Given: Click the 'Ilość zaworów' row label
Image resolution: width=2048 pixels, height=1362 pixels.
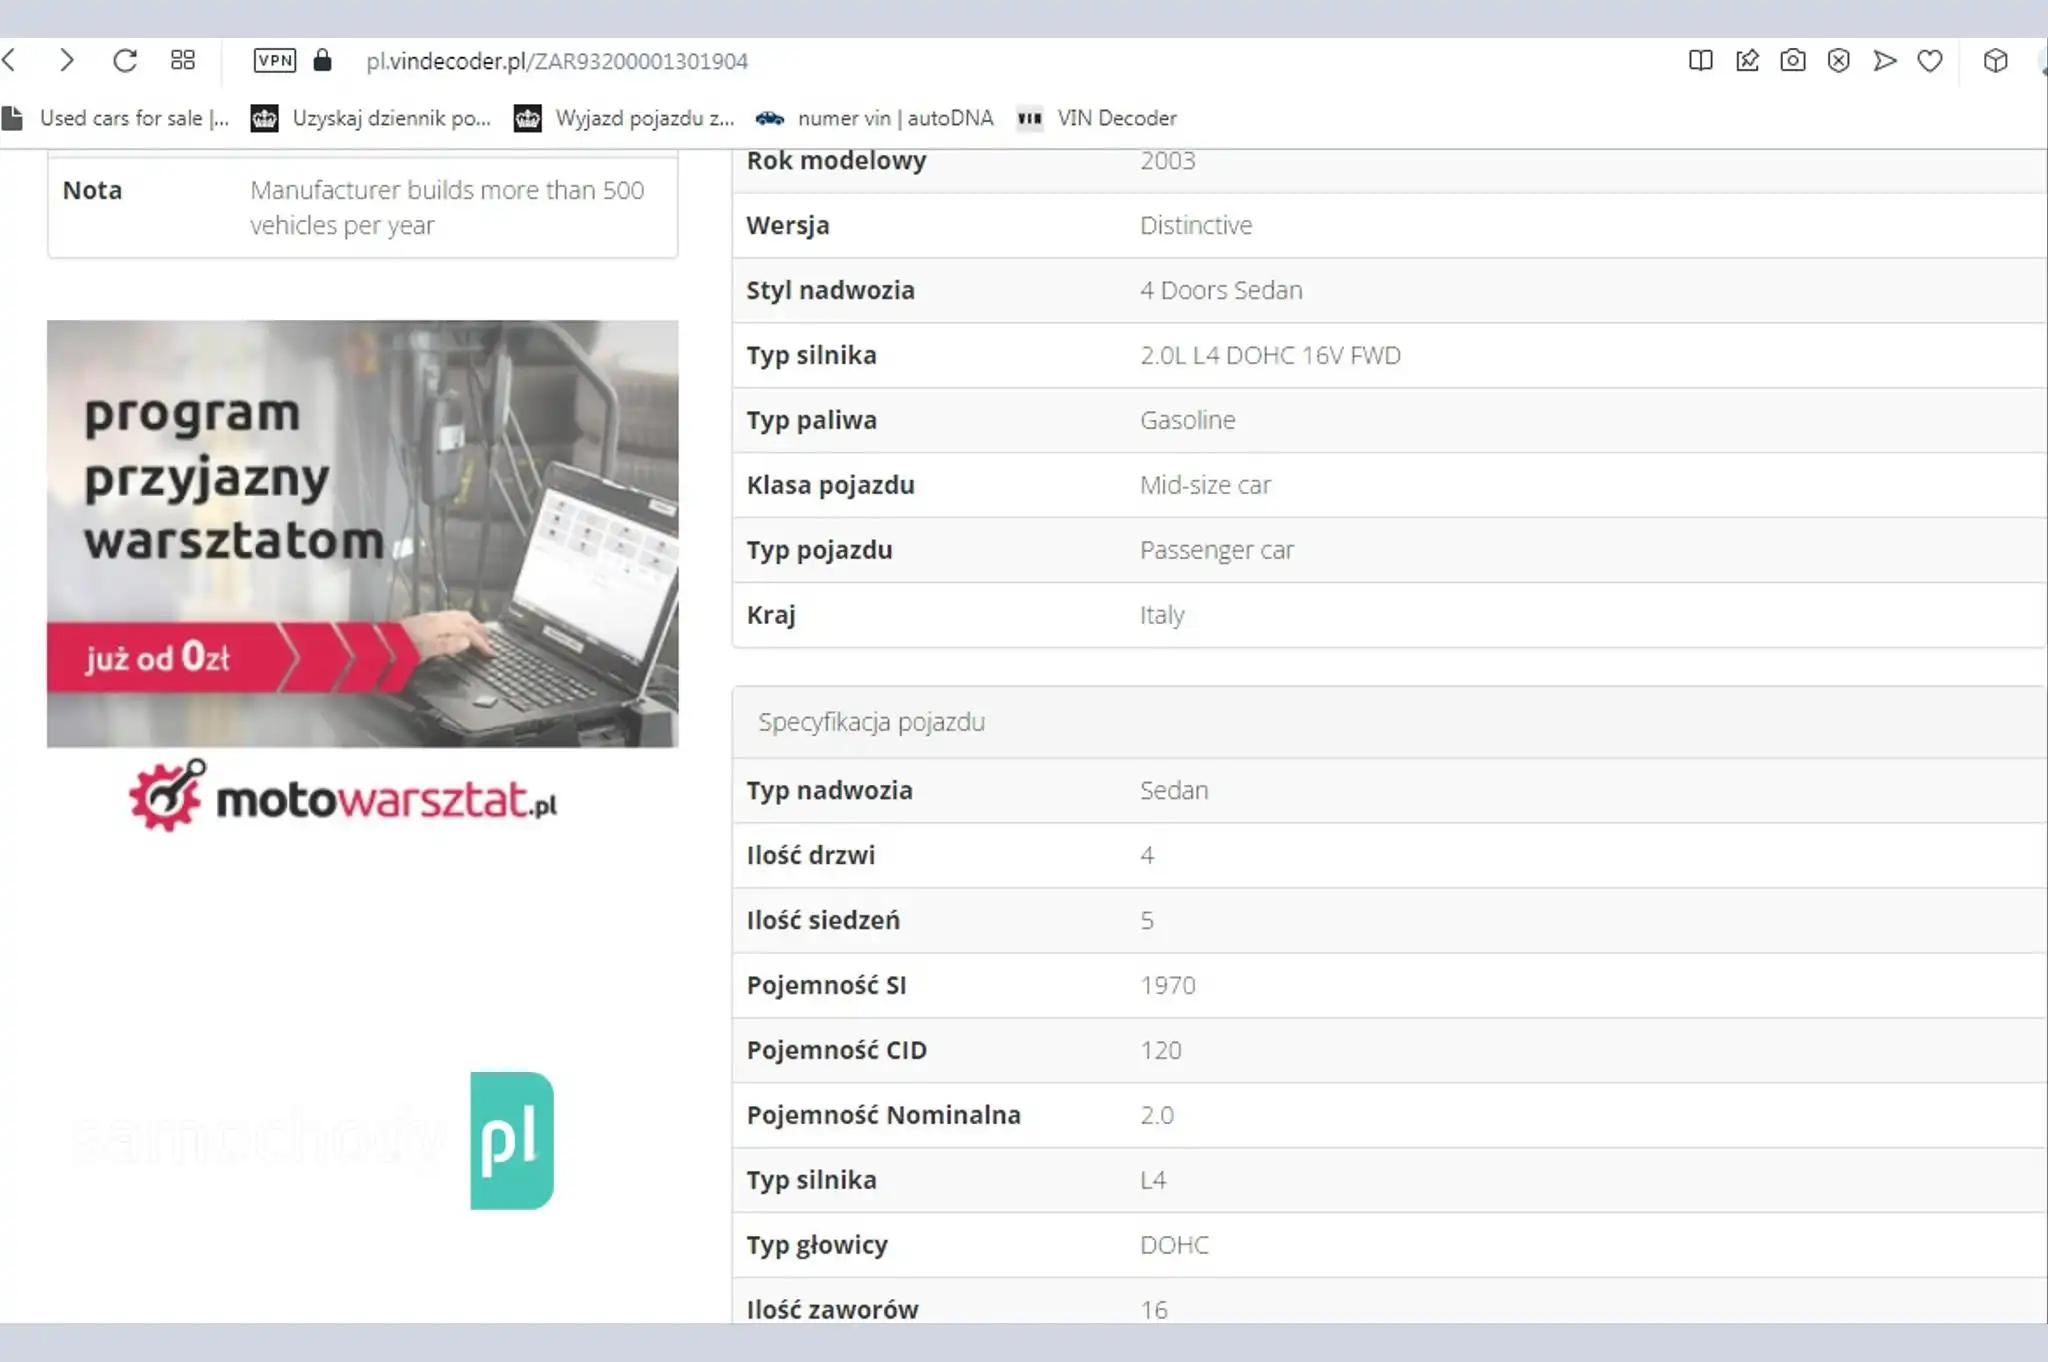Looking at the screenshot, I should [832, 1309].
